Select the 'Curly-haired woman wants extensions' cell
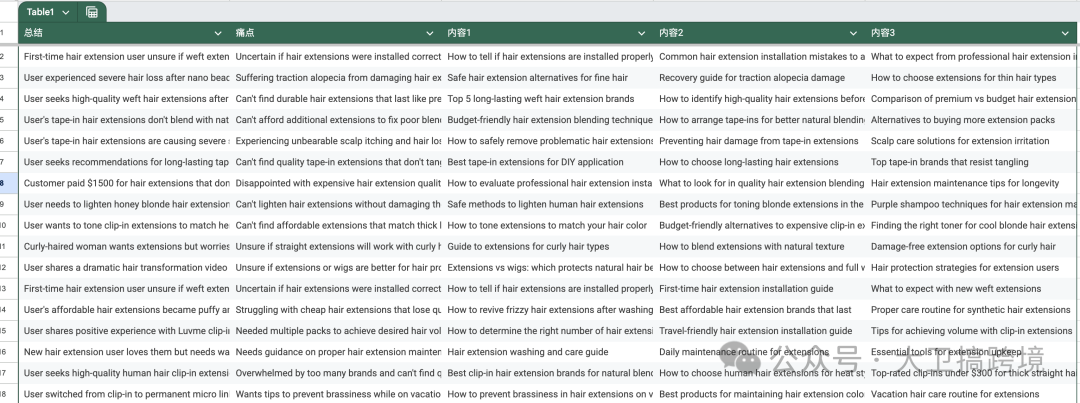Image resolution: width=1080 pixels, height=403 pixels. [x=125, y=246]
